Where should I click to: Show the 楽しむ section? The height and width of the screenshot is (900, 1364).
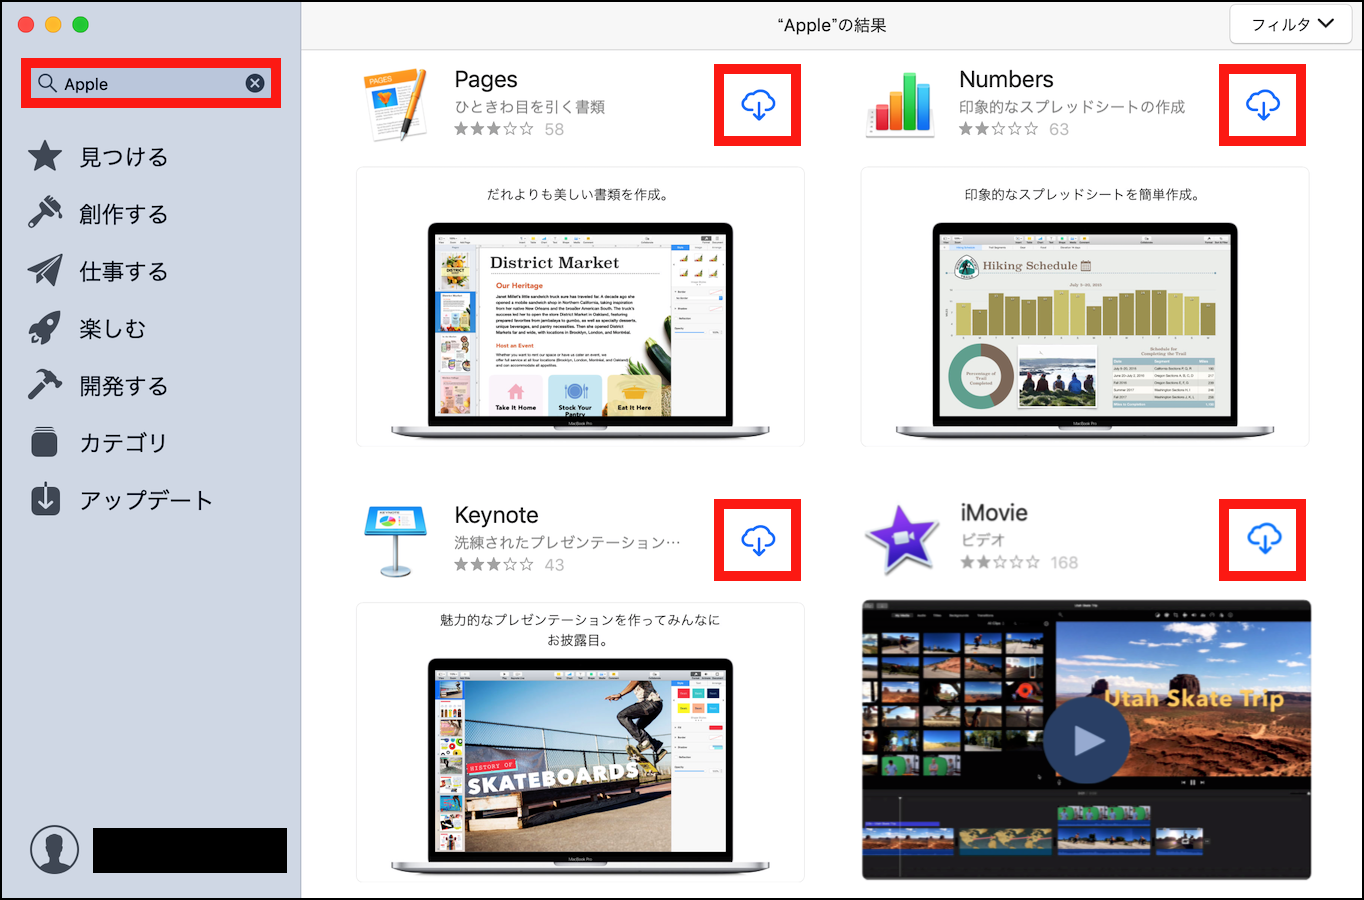tap(113, 328)
